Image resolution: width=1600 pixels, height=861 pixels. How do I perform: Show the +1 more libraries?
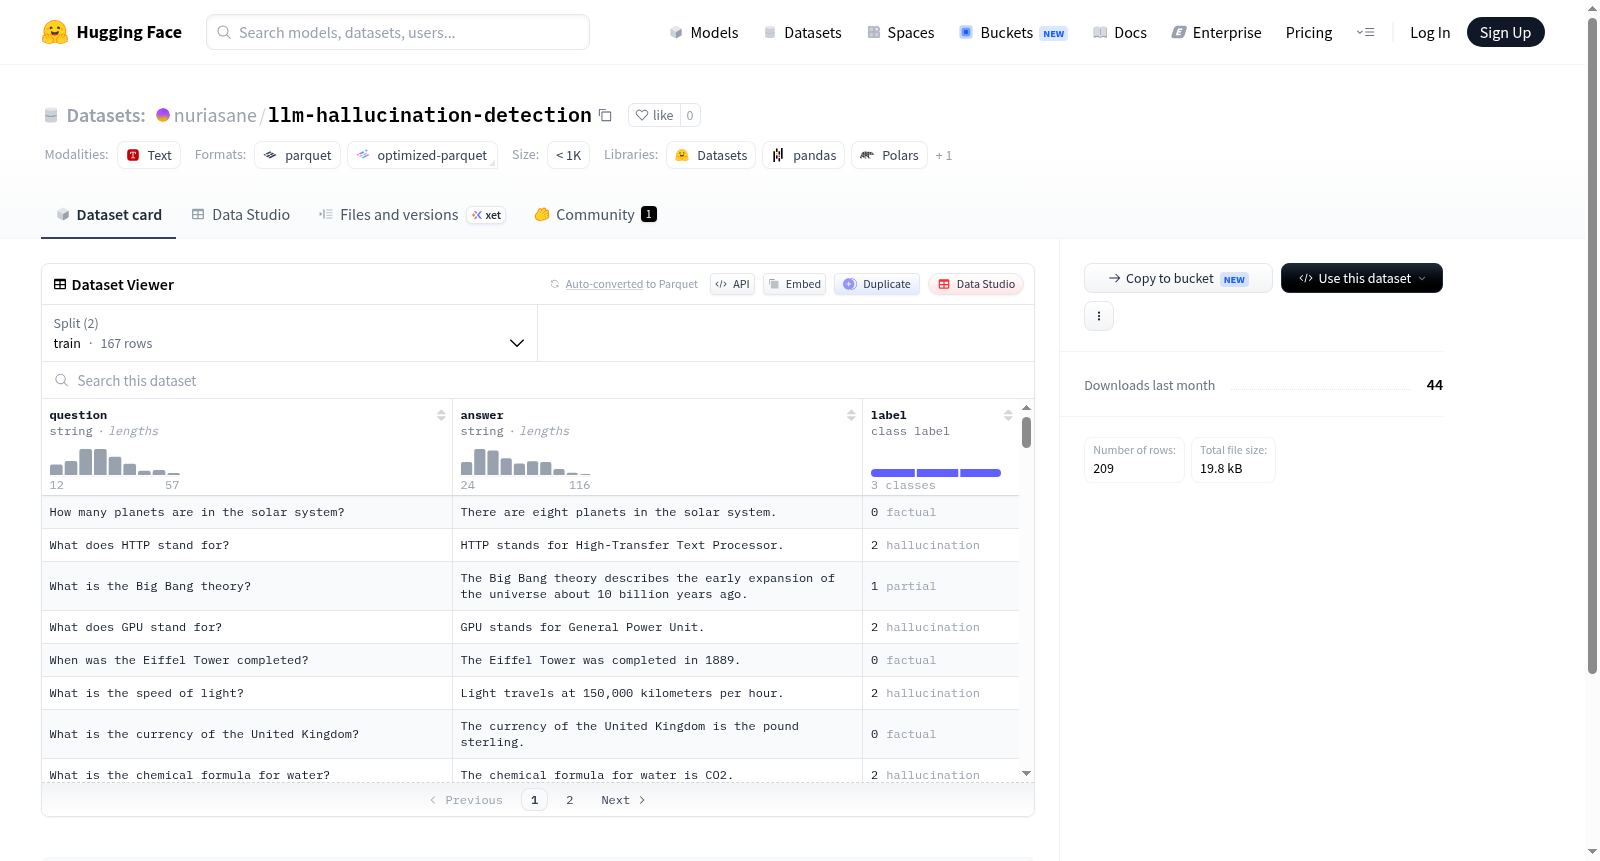[944, 155]
